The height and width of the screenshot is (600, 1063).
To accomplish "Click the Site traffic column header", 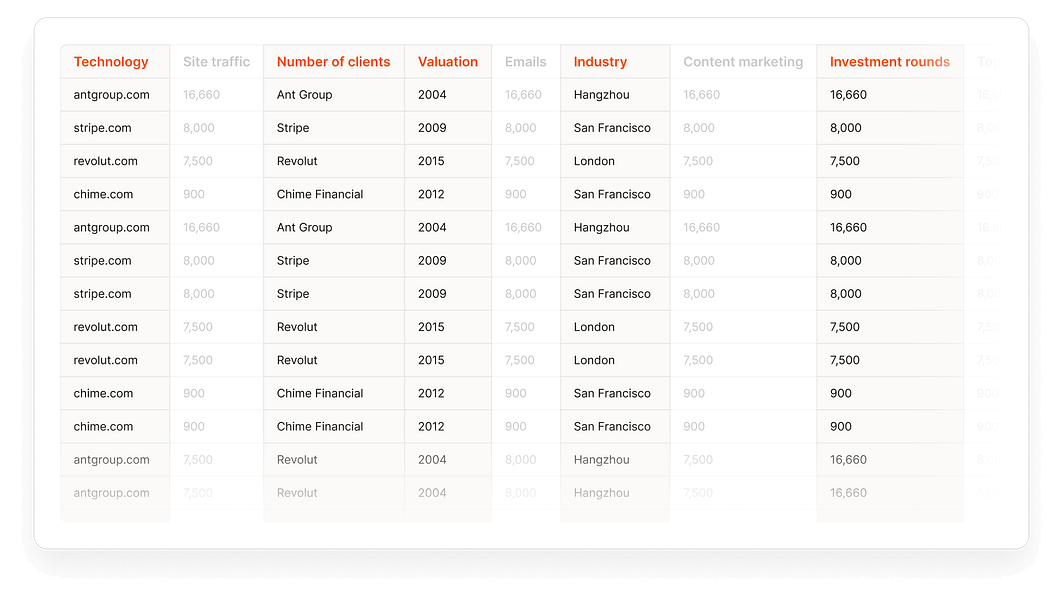I will 216,62.
